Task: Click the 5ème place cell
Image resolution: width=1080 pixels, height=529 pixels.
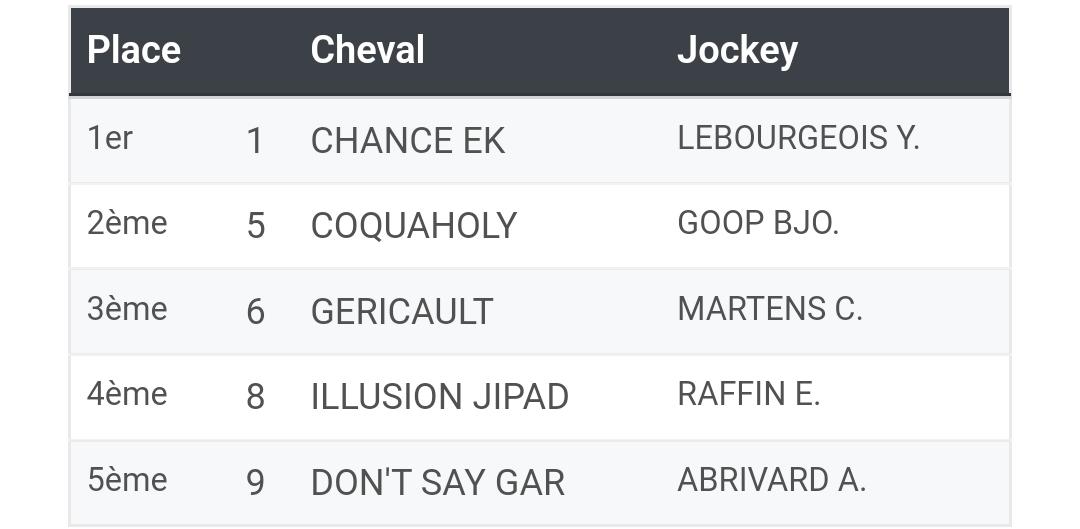Action: [x=127, y=479]
